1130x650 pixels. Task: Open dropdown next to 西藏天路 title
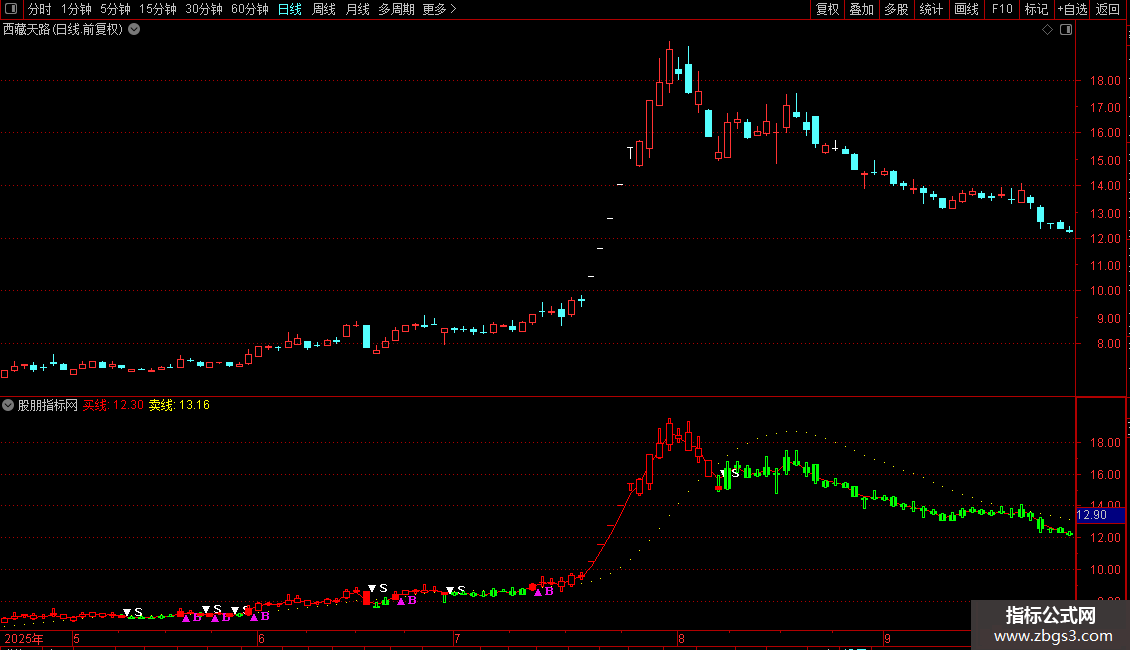(x=134, y=30)
